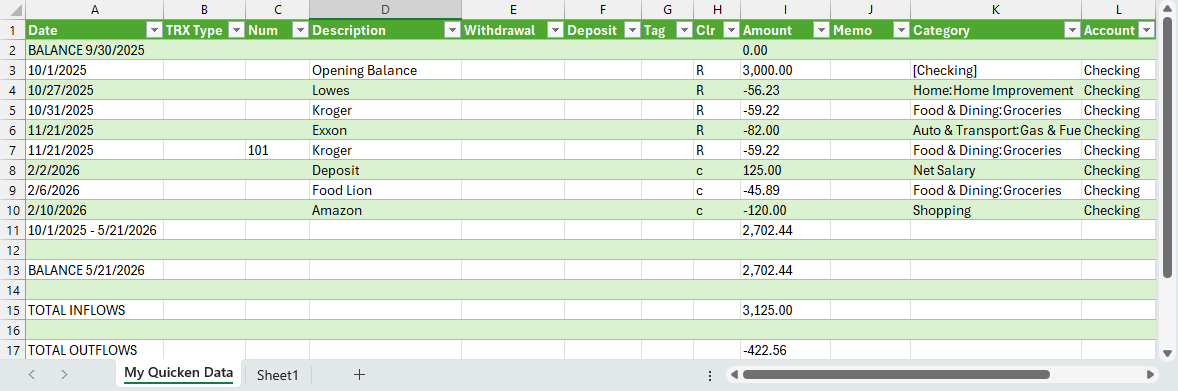
Task: Select row 13 header
Action: coord(12,270)
